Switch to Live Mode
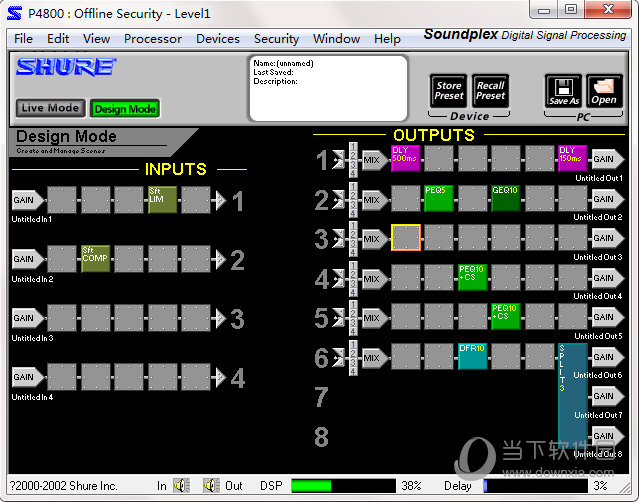 pyautogui.click(x=51, y=108)
